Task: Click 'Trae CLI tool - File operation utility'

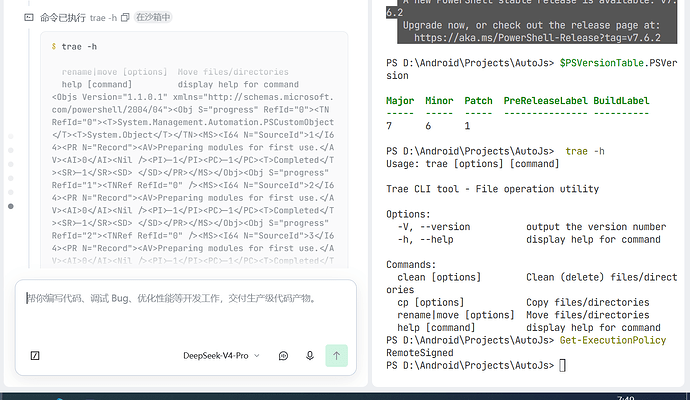Action: point(492,189)
